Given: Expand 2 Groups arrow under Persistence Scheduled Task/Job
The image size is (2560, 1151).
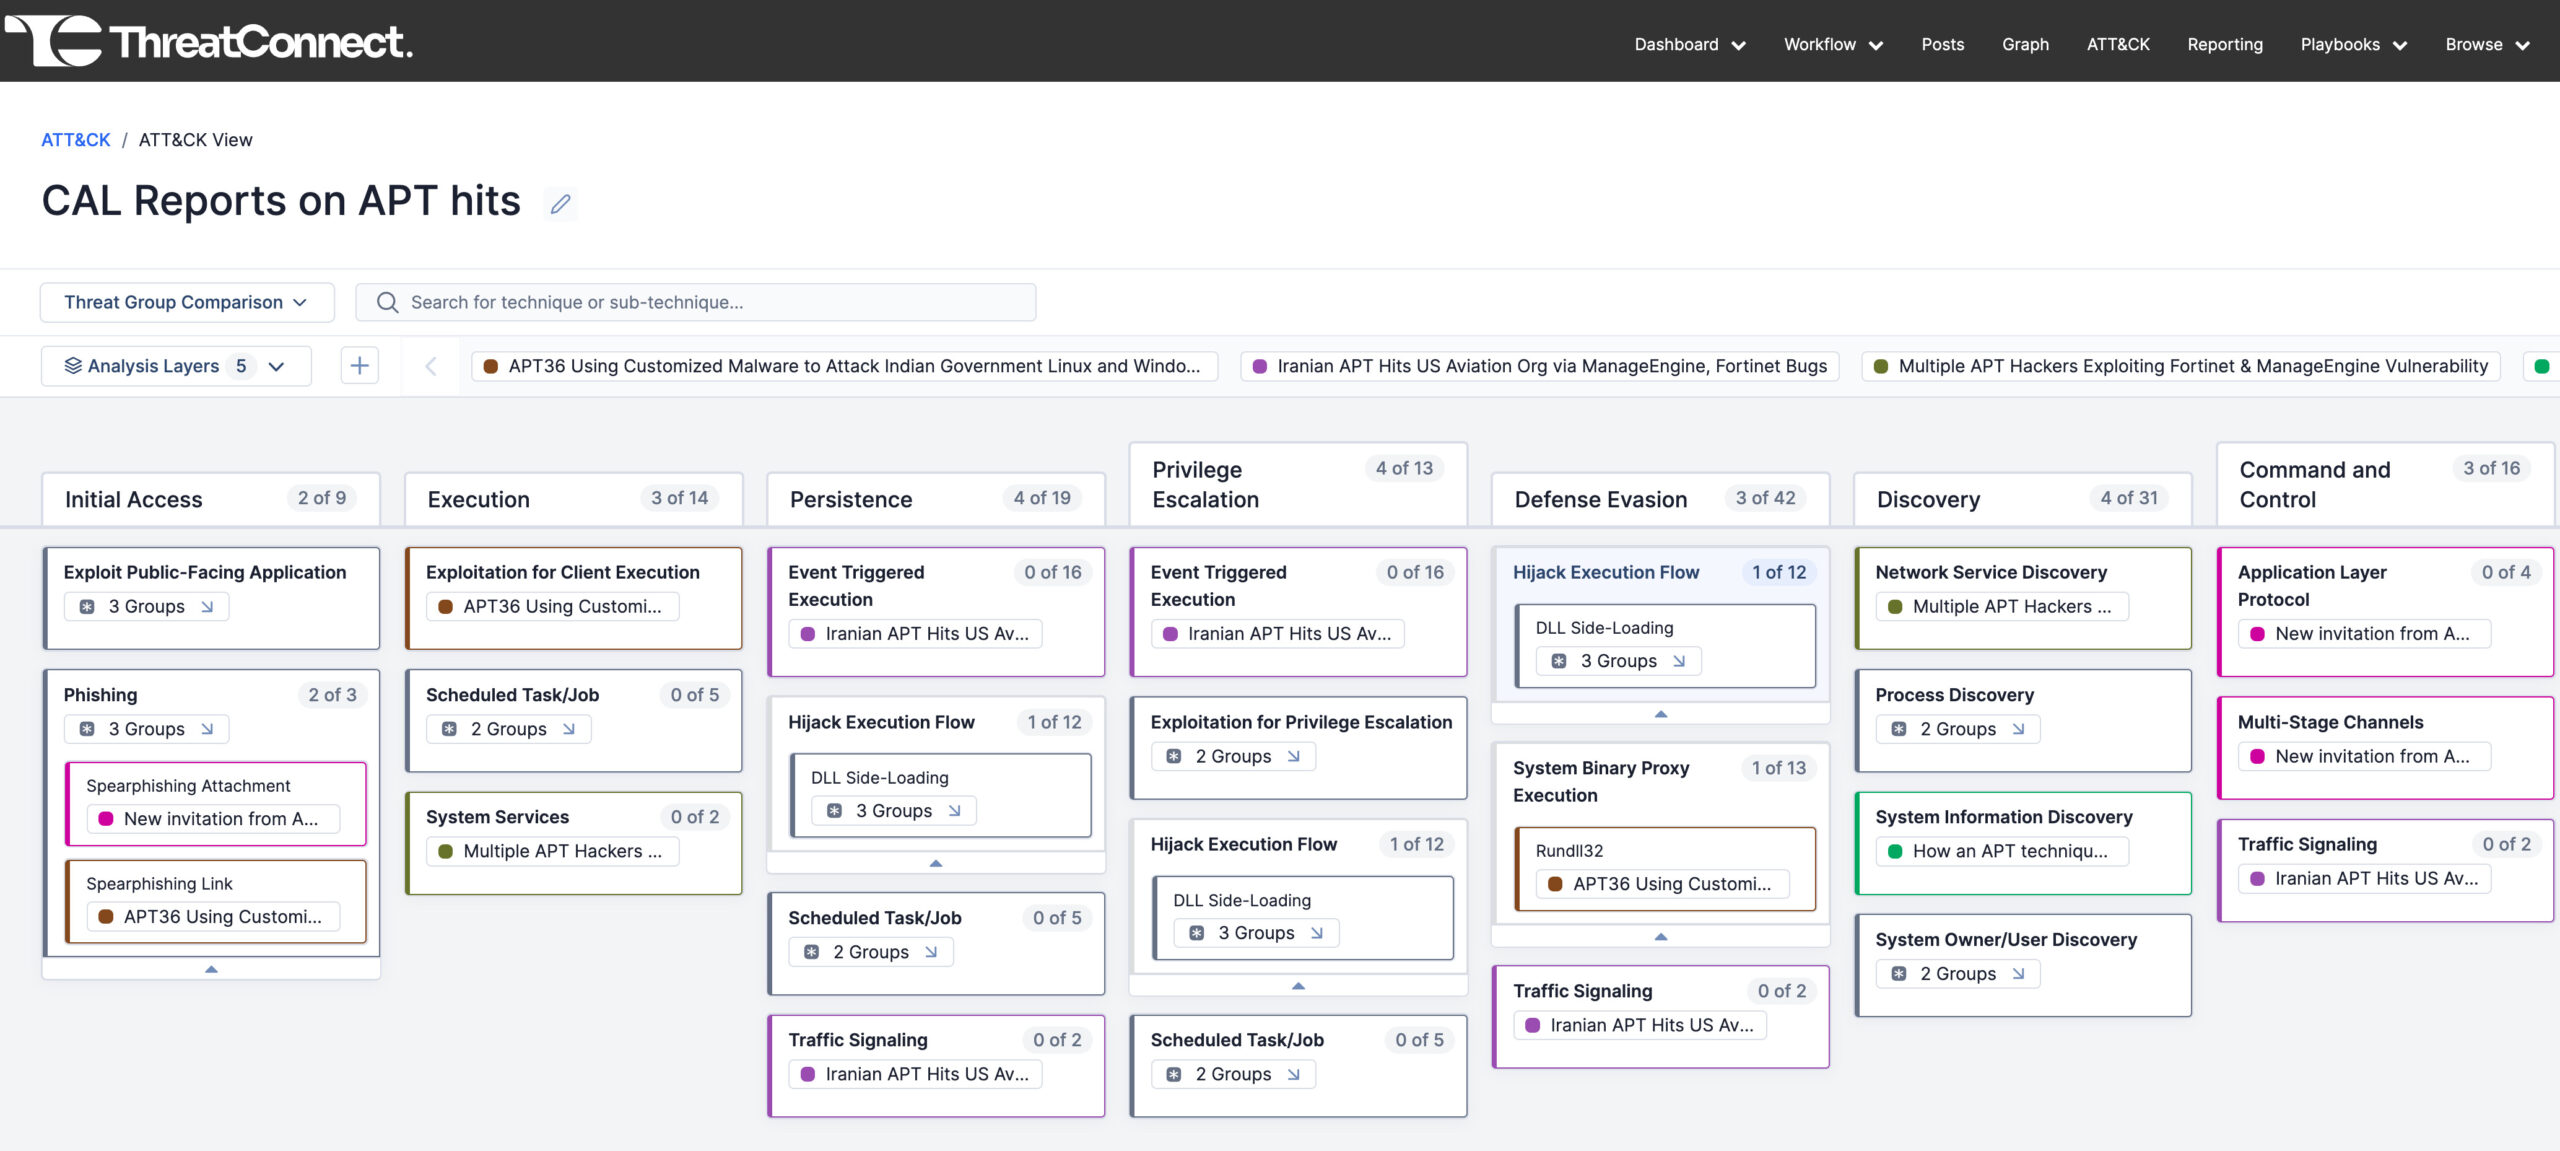Looking at the screenshot, I should coord(931,952).
